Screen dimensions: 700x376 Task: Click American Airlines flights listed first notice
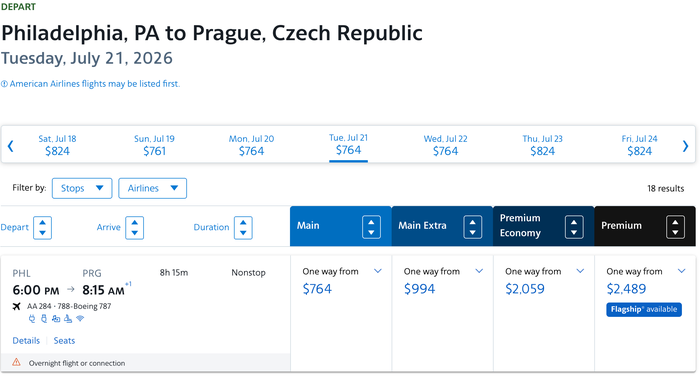91,84
